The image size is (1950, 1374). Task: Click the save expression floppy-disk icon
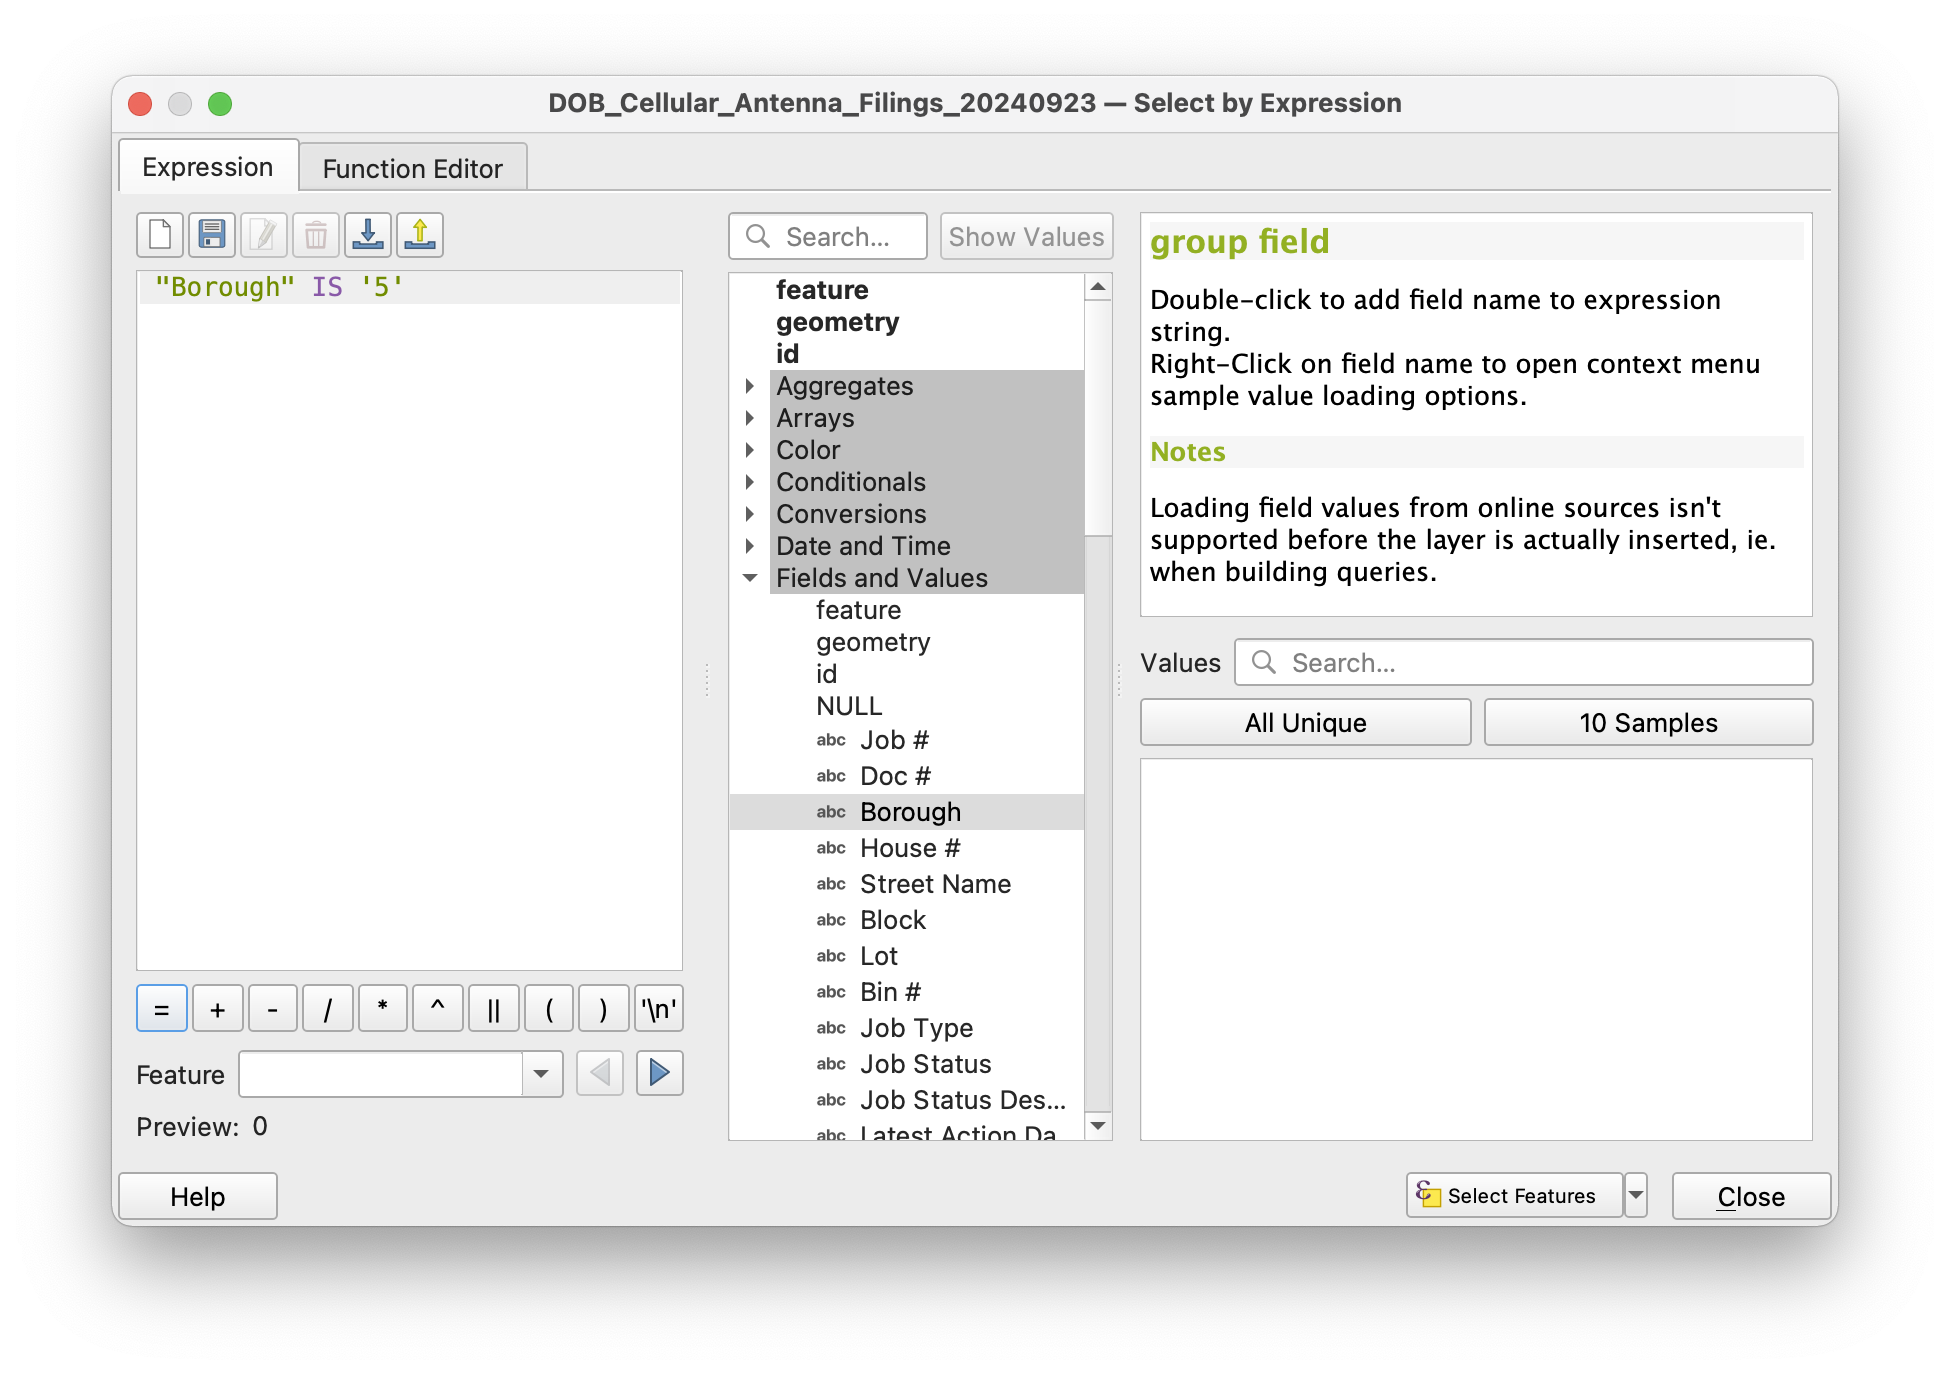[x=212, y=235]
